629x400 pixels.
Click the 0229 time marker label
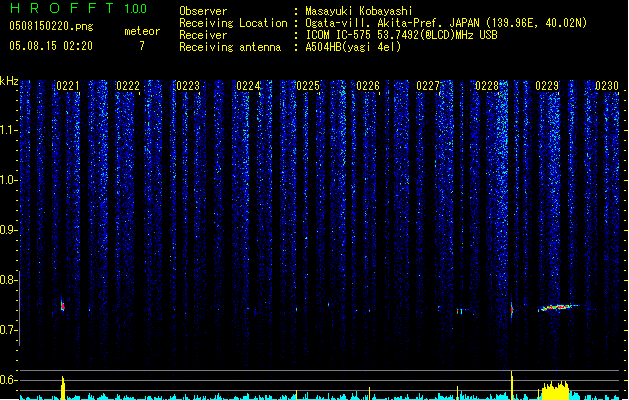click(547, 86)
